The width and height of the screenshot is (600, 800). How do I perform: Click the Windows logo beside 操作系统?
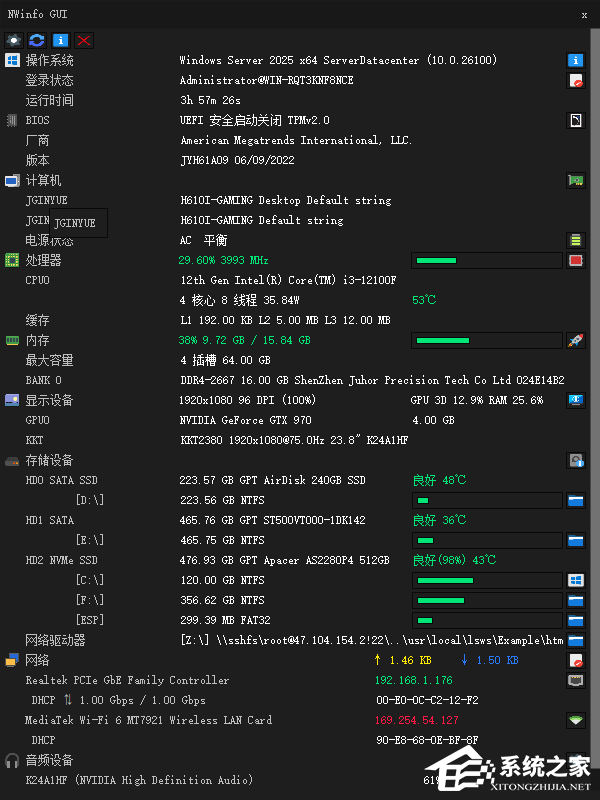click(12, 60)
